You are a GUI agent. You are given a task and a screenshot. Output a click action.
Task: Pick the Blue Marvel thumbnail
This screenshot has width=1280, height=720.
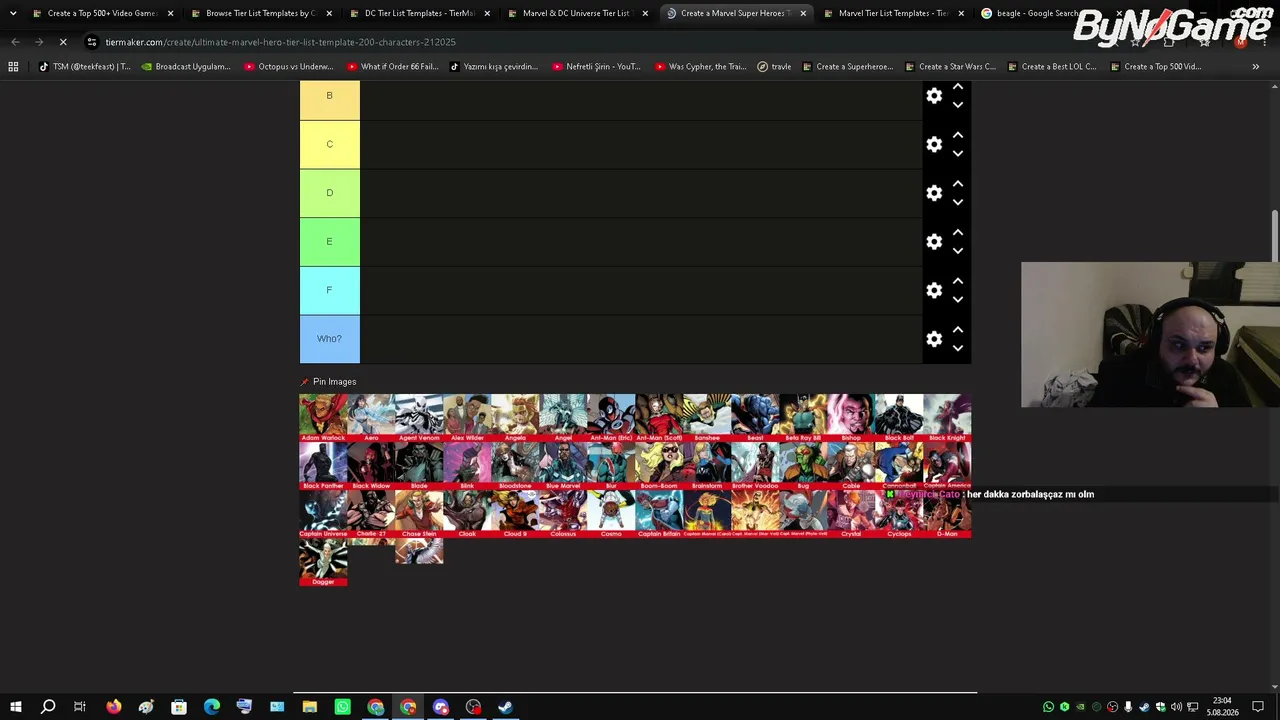coord(563,466)
